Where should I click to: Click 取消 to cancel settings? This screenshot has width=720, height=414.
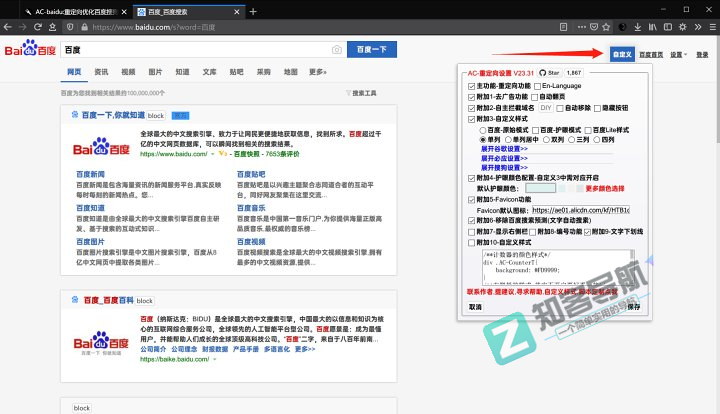475,307
